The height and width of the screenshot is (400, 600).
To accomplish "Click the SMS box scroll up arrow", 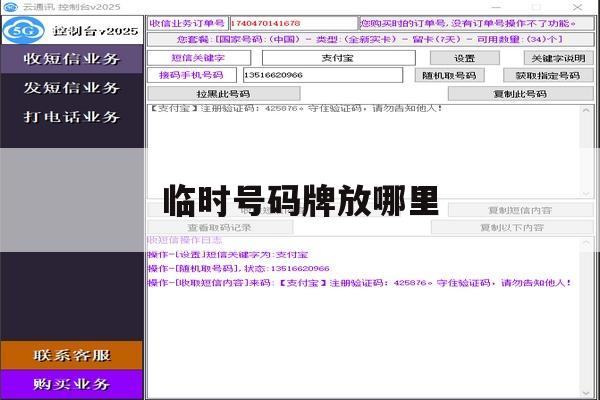I will coord(586,110).
